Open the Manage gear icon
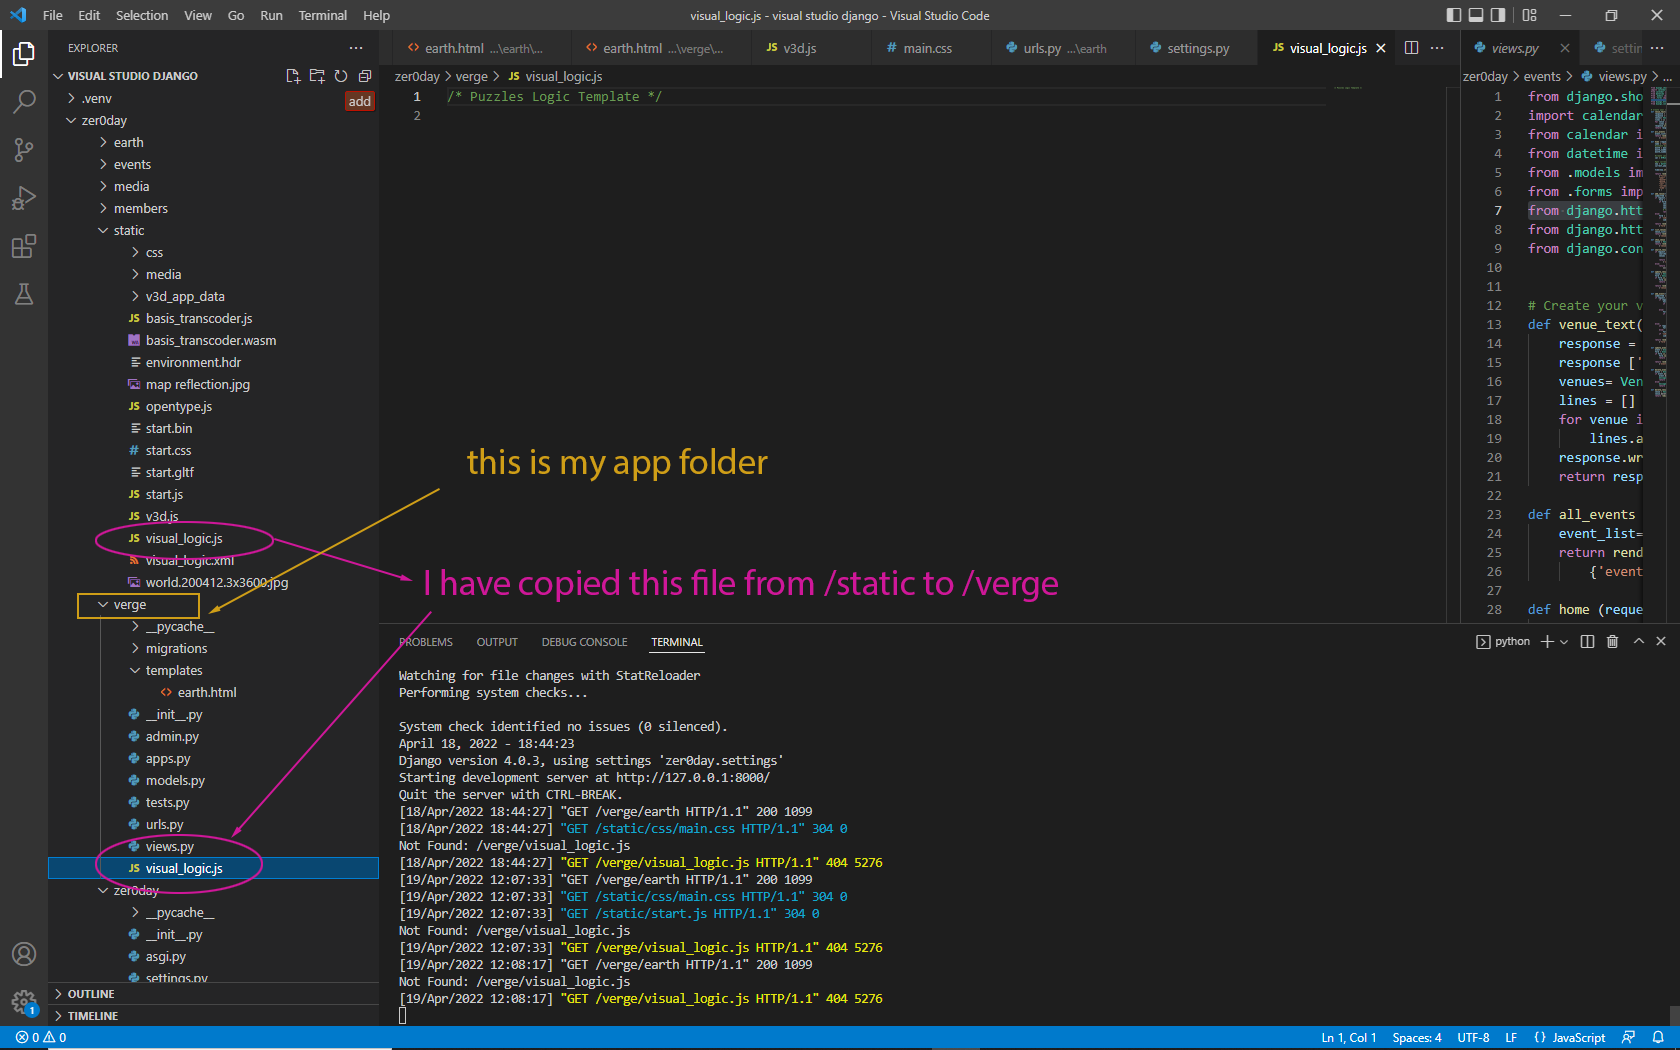Image resolution: width=1680 pixels, height=1050 pixels. 24,1002
